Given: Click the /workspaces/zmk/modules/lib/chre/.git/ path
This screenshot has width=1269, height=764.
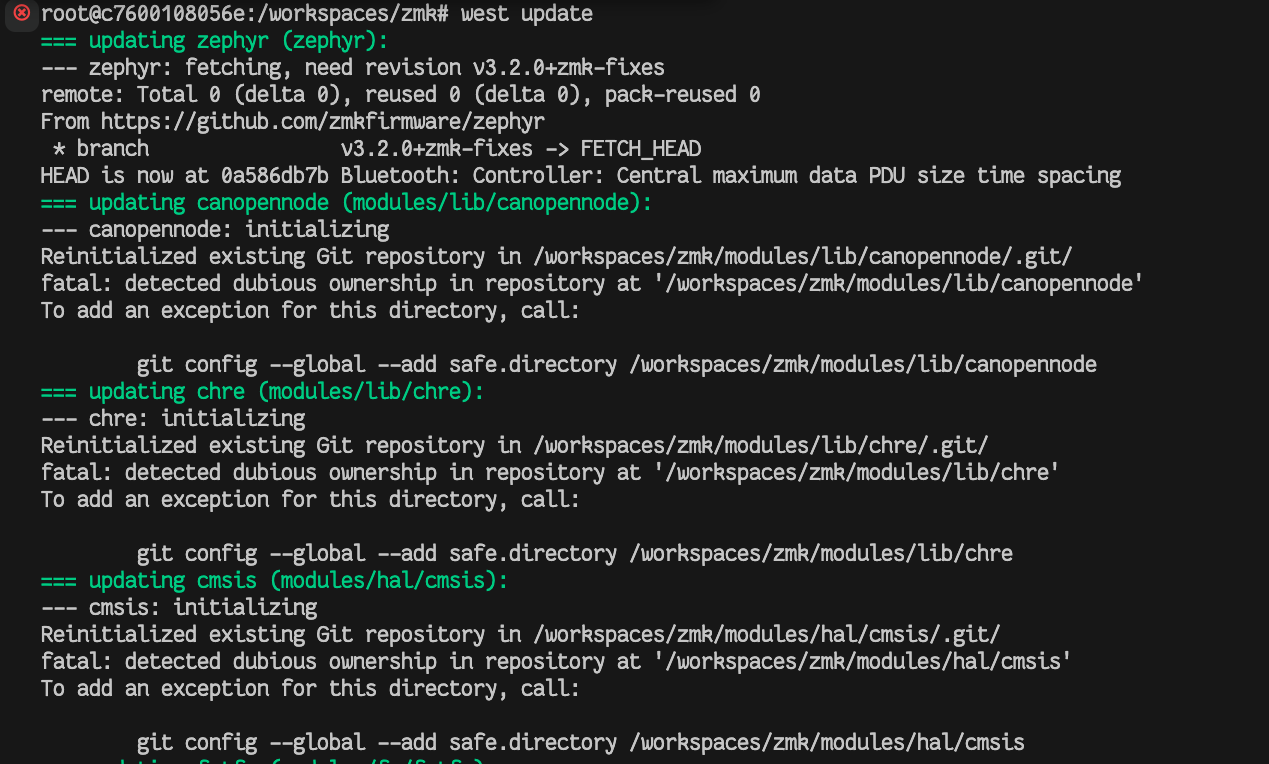Looking at the screenshot, I should [x=761, y=446].
